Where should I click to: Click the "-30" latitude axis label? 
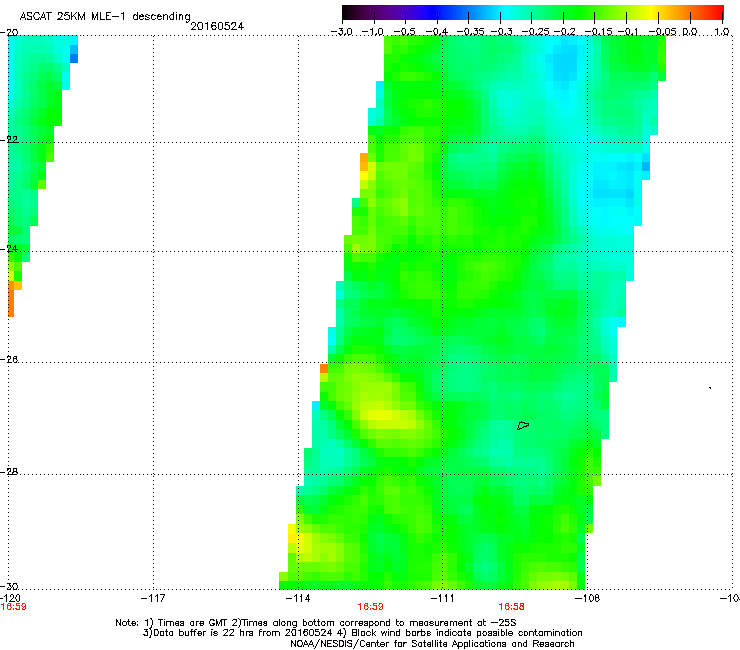9,586
